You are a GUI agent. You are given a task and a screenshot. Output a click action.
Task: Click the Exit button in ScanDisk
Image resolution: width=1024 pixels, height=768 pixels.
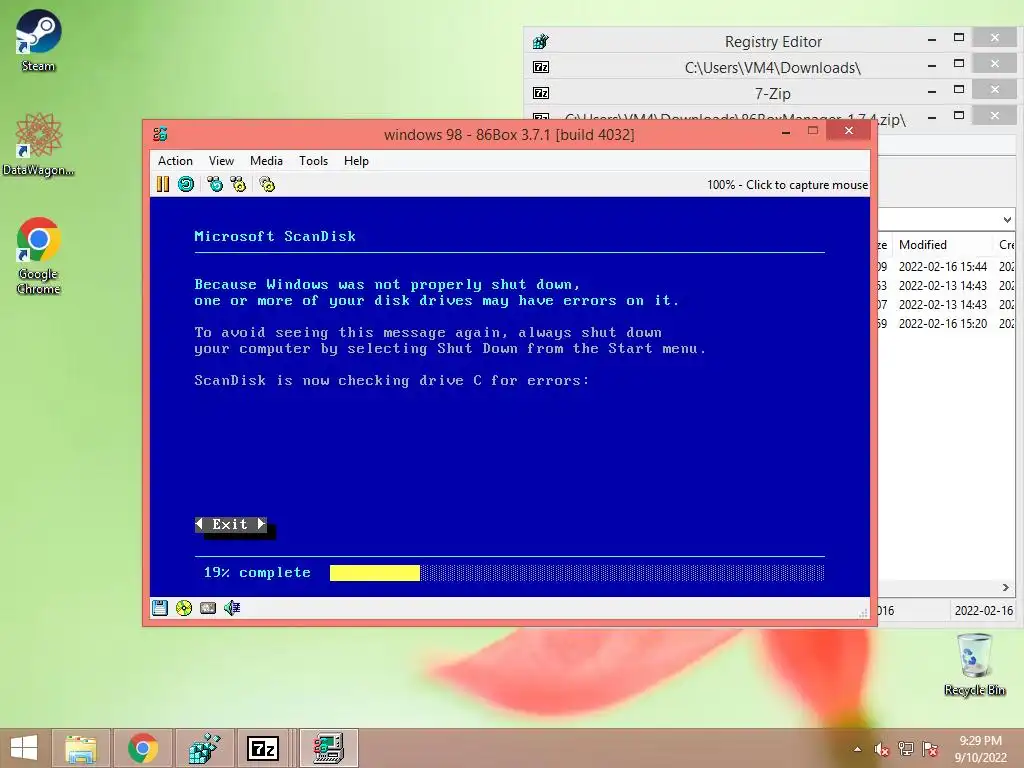click(231, 524)
